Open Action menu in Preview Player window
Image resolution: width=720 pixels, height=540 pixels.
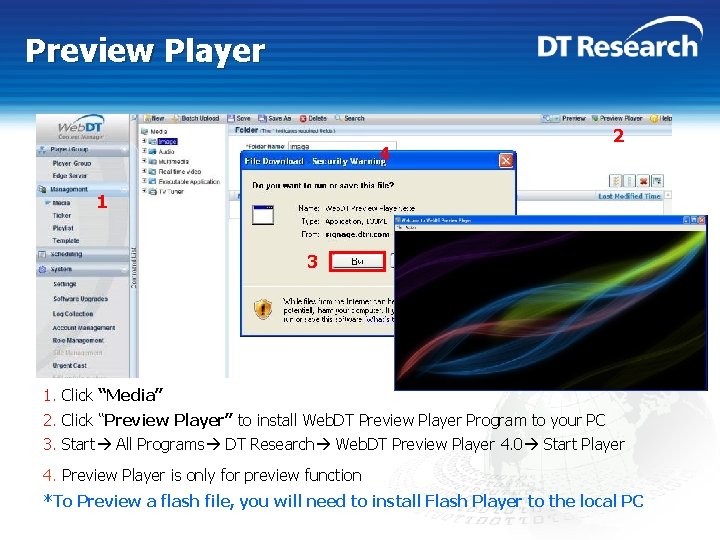tap(411, 227)
